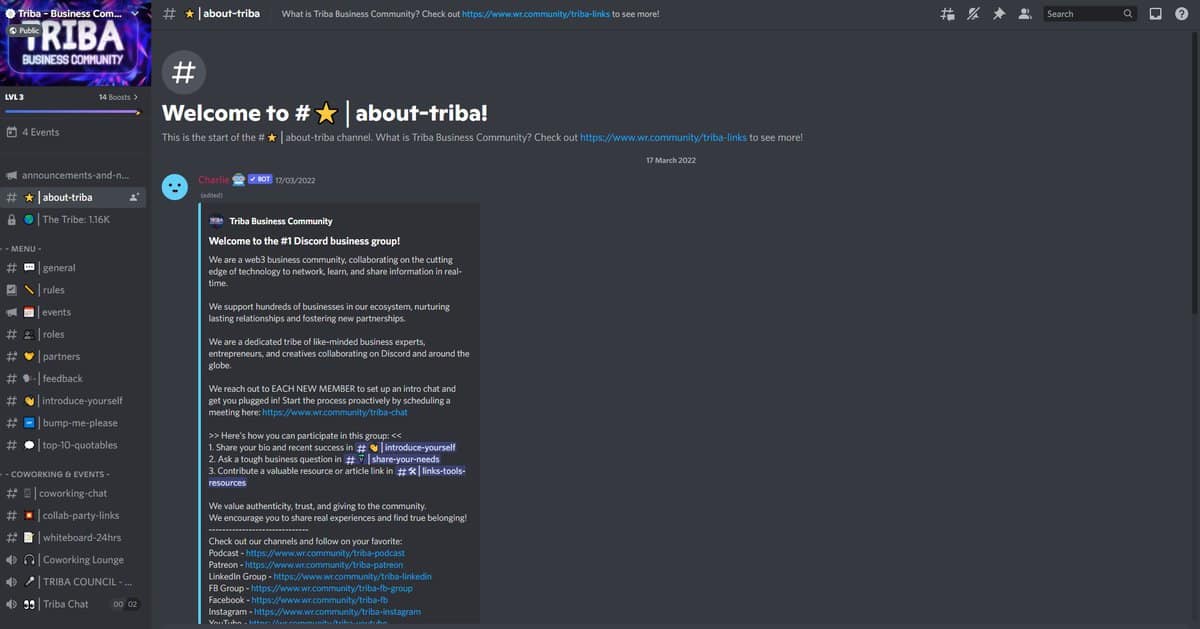The image size is (1200, 629).
Task: Click the triba-podcast link
Action: (x=324, y=553)
